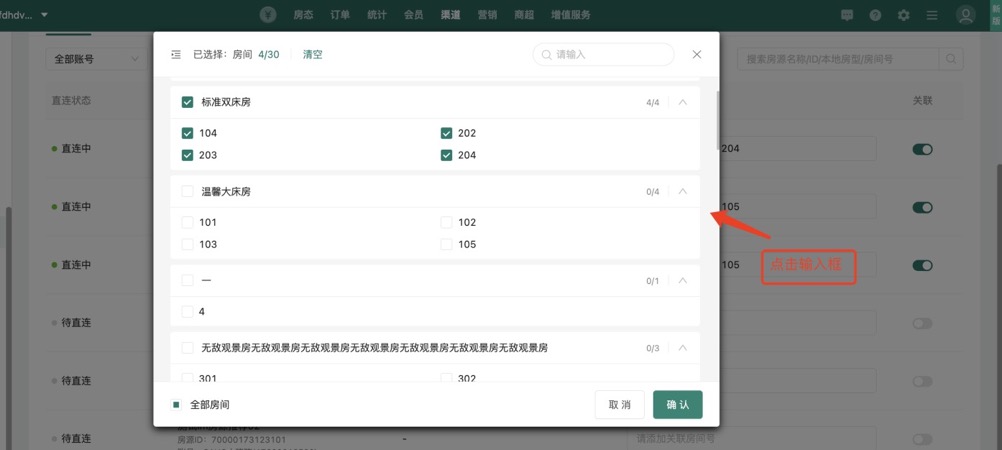This screenshot has height=450, width=1002.
Task: Open the 会员 menu item
Action: pos(413,15)
